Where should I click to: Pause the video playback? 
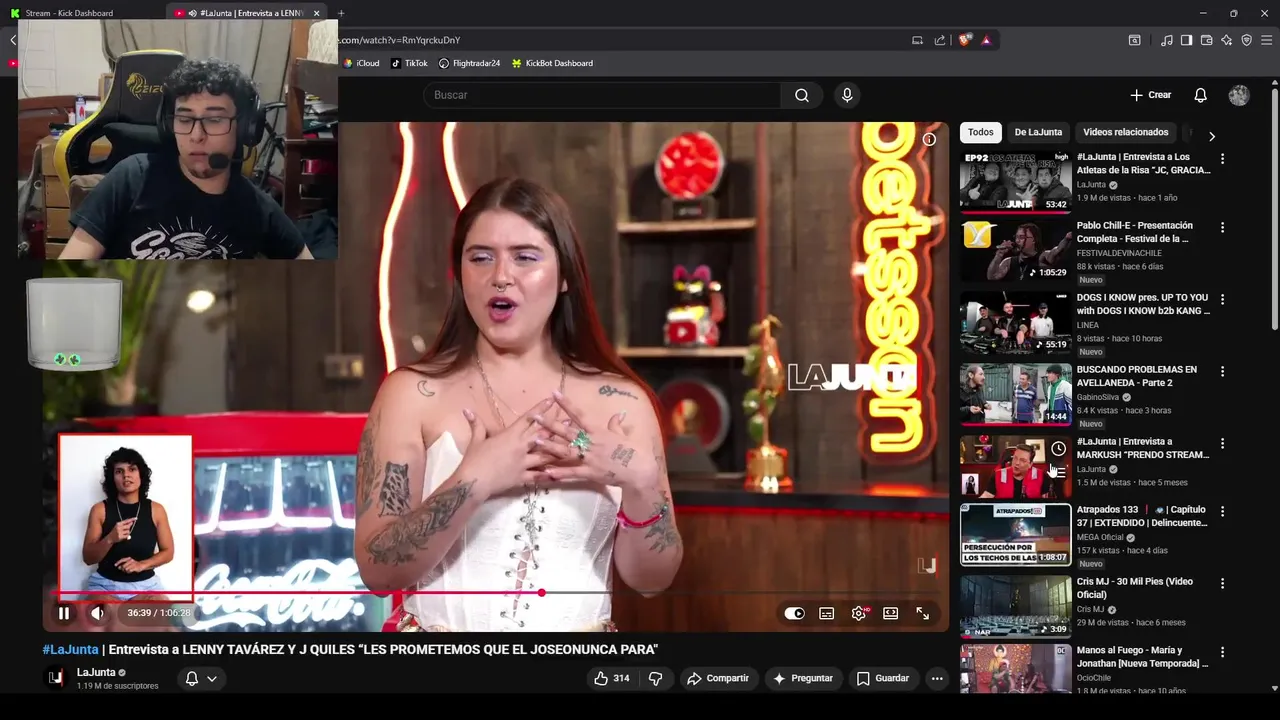click(x=64, y=613)
